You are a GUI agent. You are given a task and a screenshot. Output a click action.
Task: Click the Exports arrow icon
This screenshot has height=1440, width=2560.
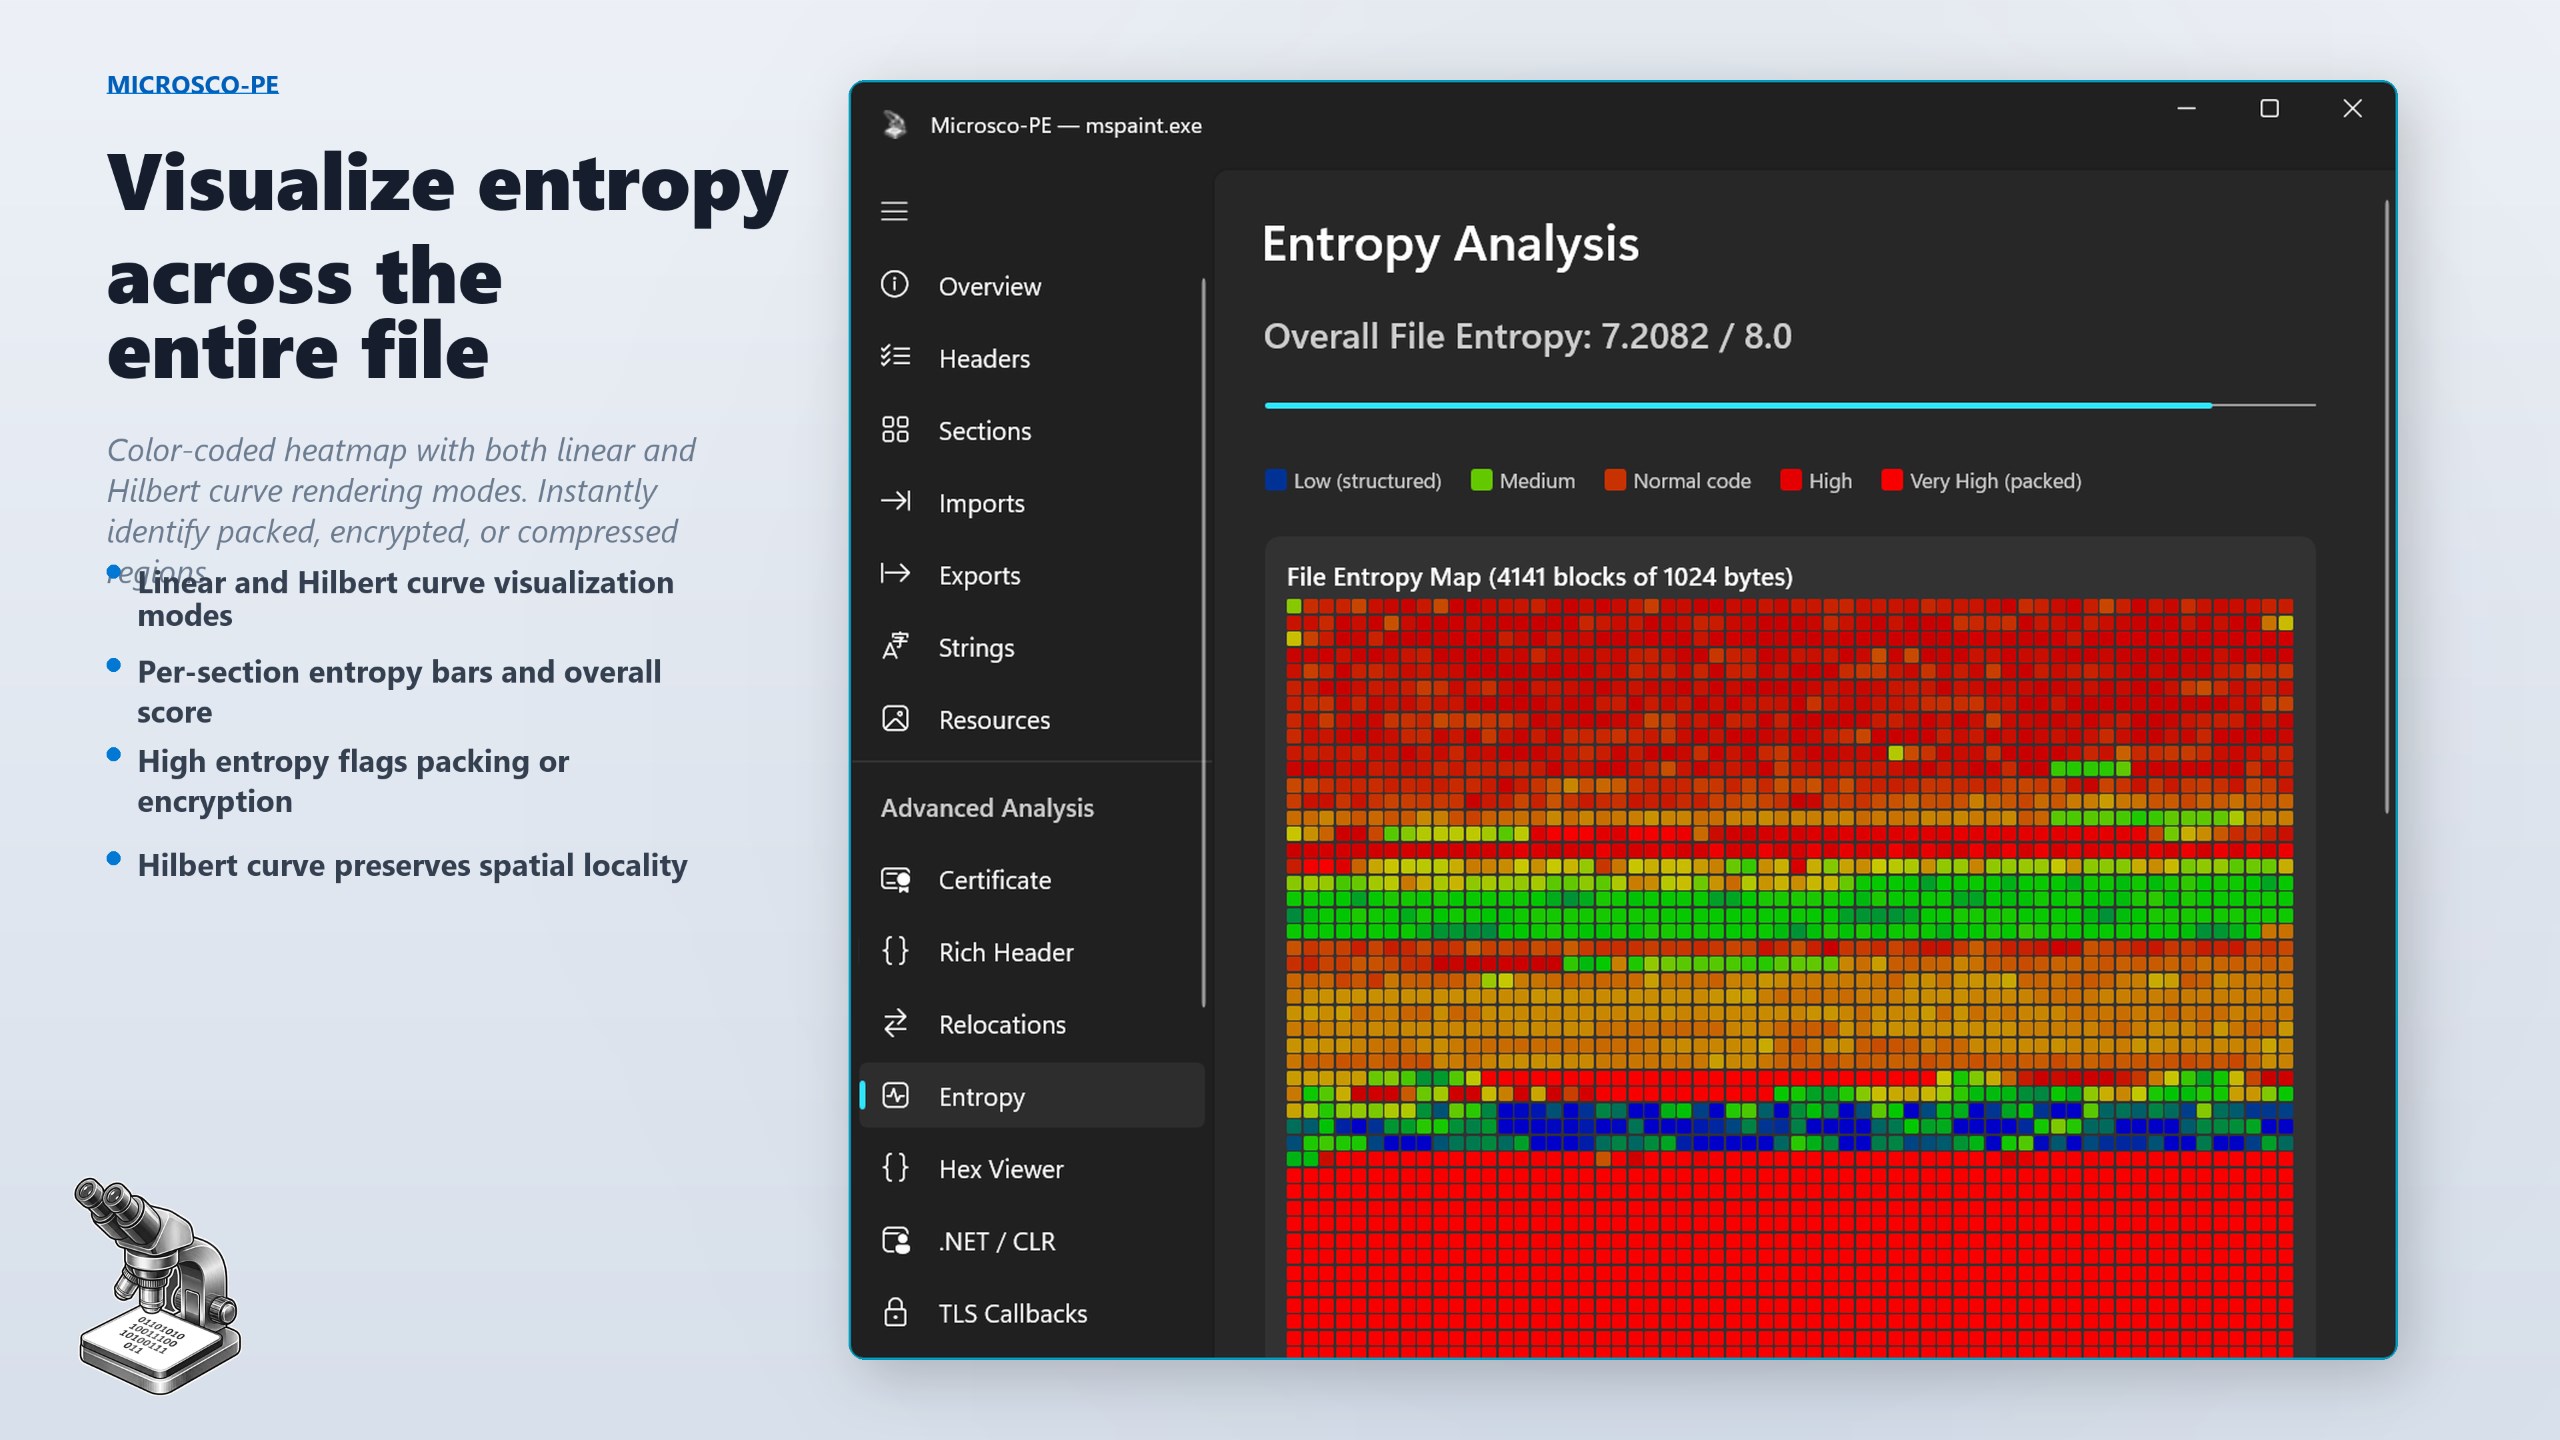[x=893, y=574]
